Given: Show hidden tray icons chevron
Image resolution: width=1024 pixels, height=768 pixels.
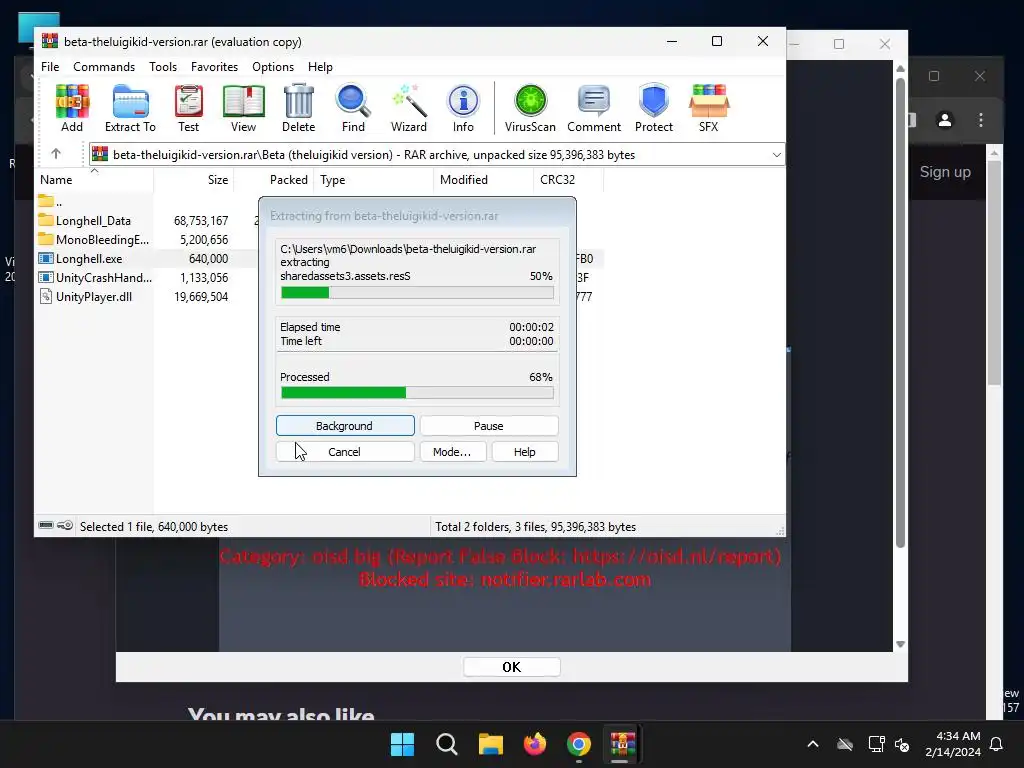Looking at the screenshot, I should [813, 744].
